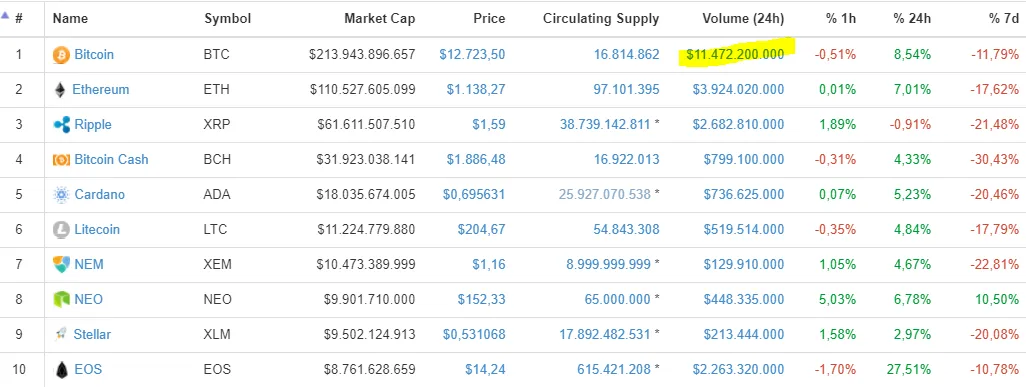Click the Cardano logo icon
The width and height of the screenshot is (1026, 387).
coord(61,194)
